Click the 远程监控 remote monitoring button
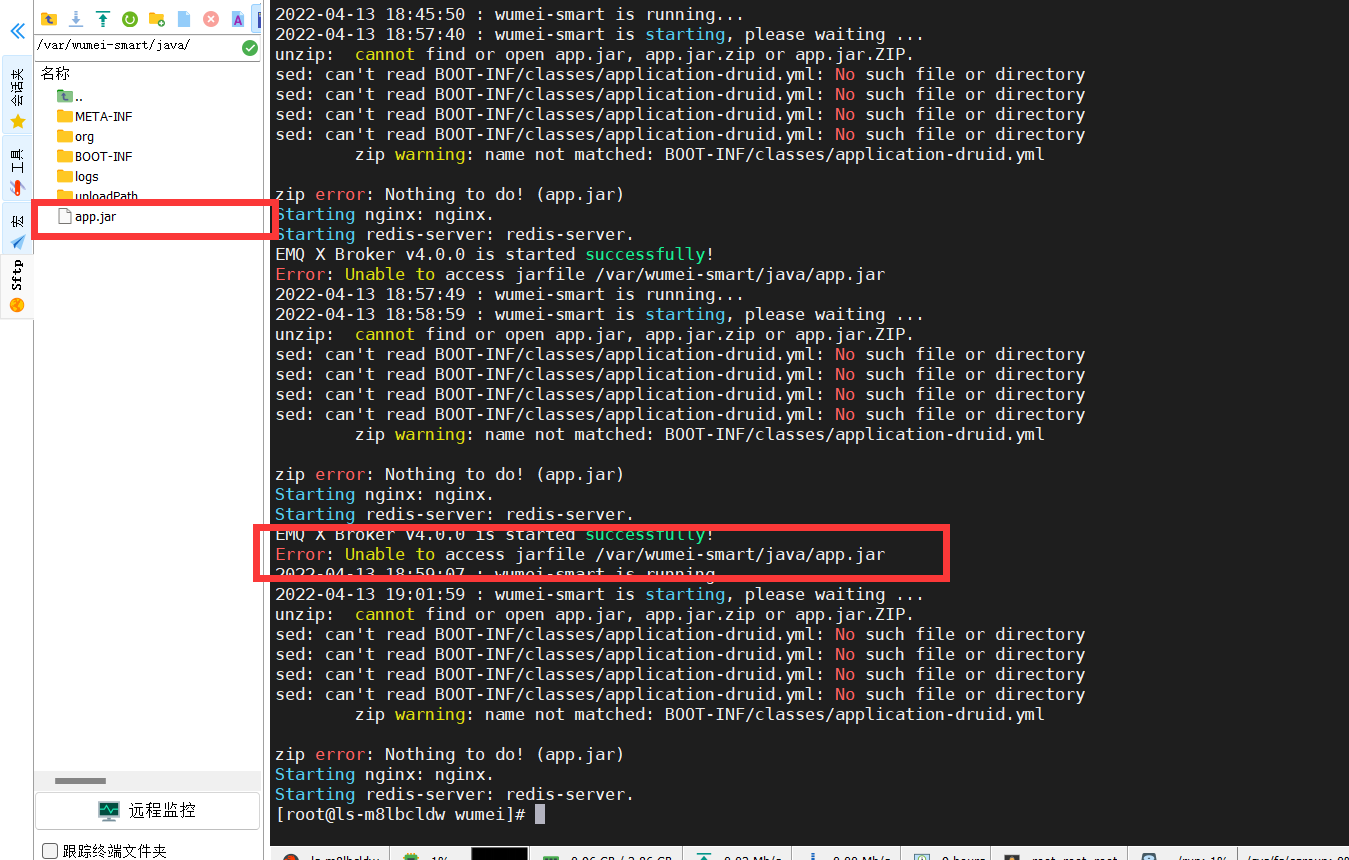The height and width of the screenshot is (860, 1349). [x=147, y=810]
